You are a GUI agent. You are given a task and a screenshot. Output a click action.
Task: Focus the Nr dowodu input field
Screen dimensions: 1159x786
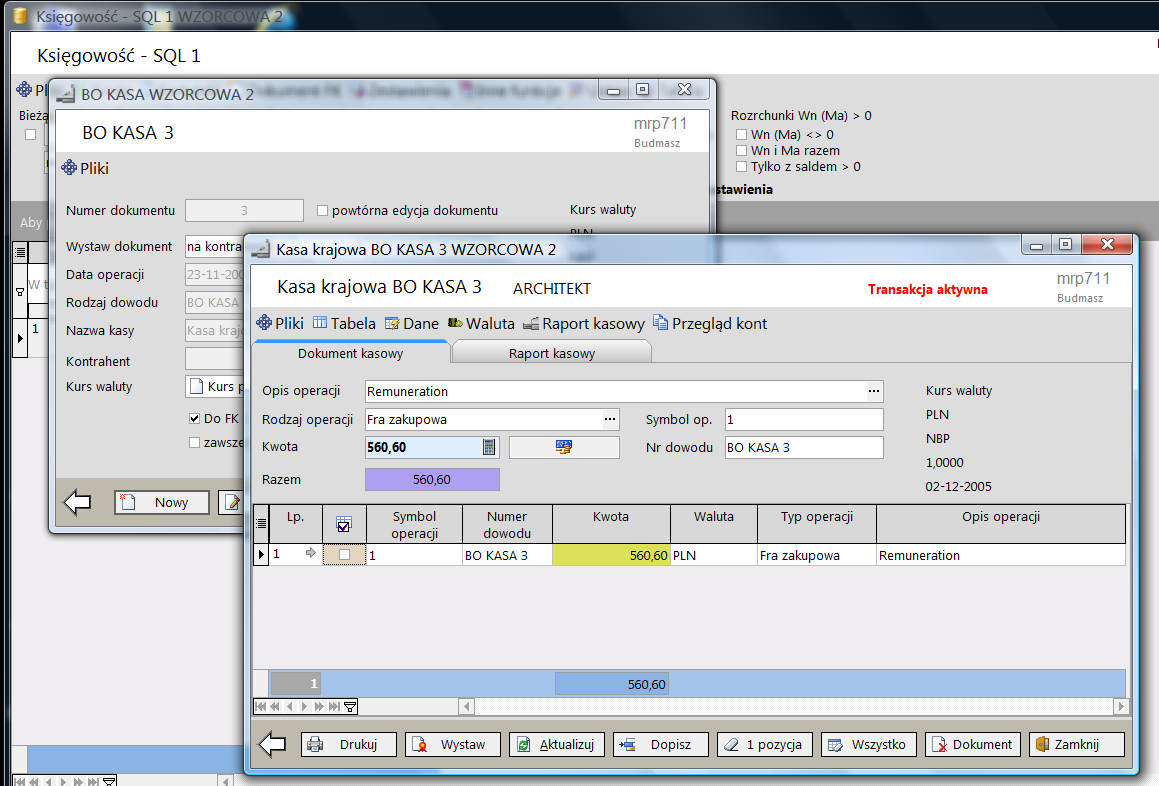point(804,447)
